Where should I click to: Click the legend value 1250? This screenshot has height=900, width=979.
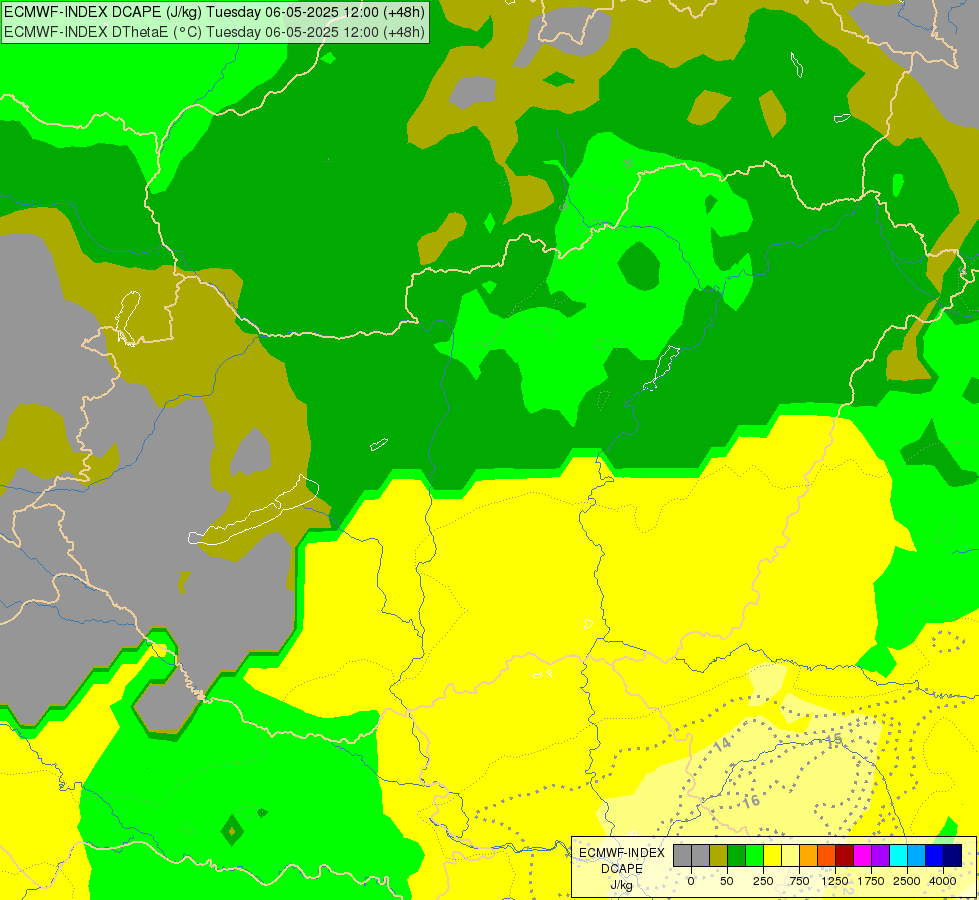point(835,881)
